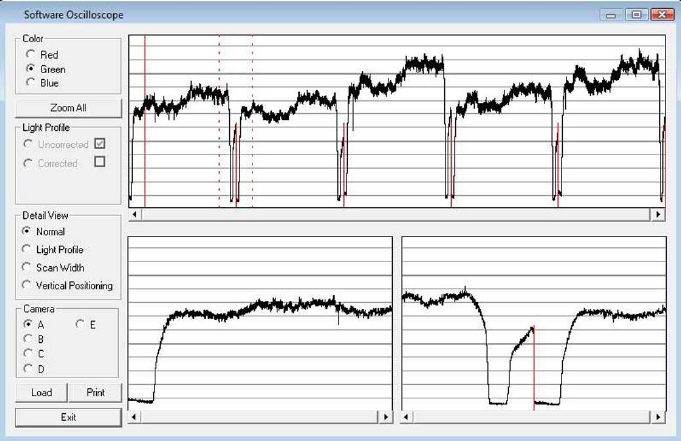Click right arrow of bottom-left graph scrollbar
The image size is (681, 441).
(386, 417)
